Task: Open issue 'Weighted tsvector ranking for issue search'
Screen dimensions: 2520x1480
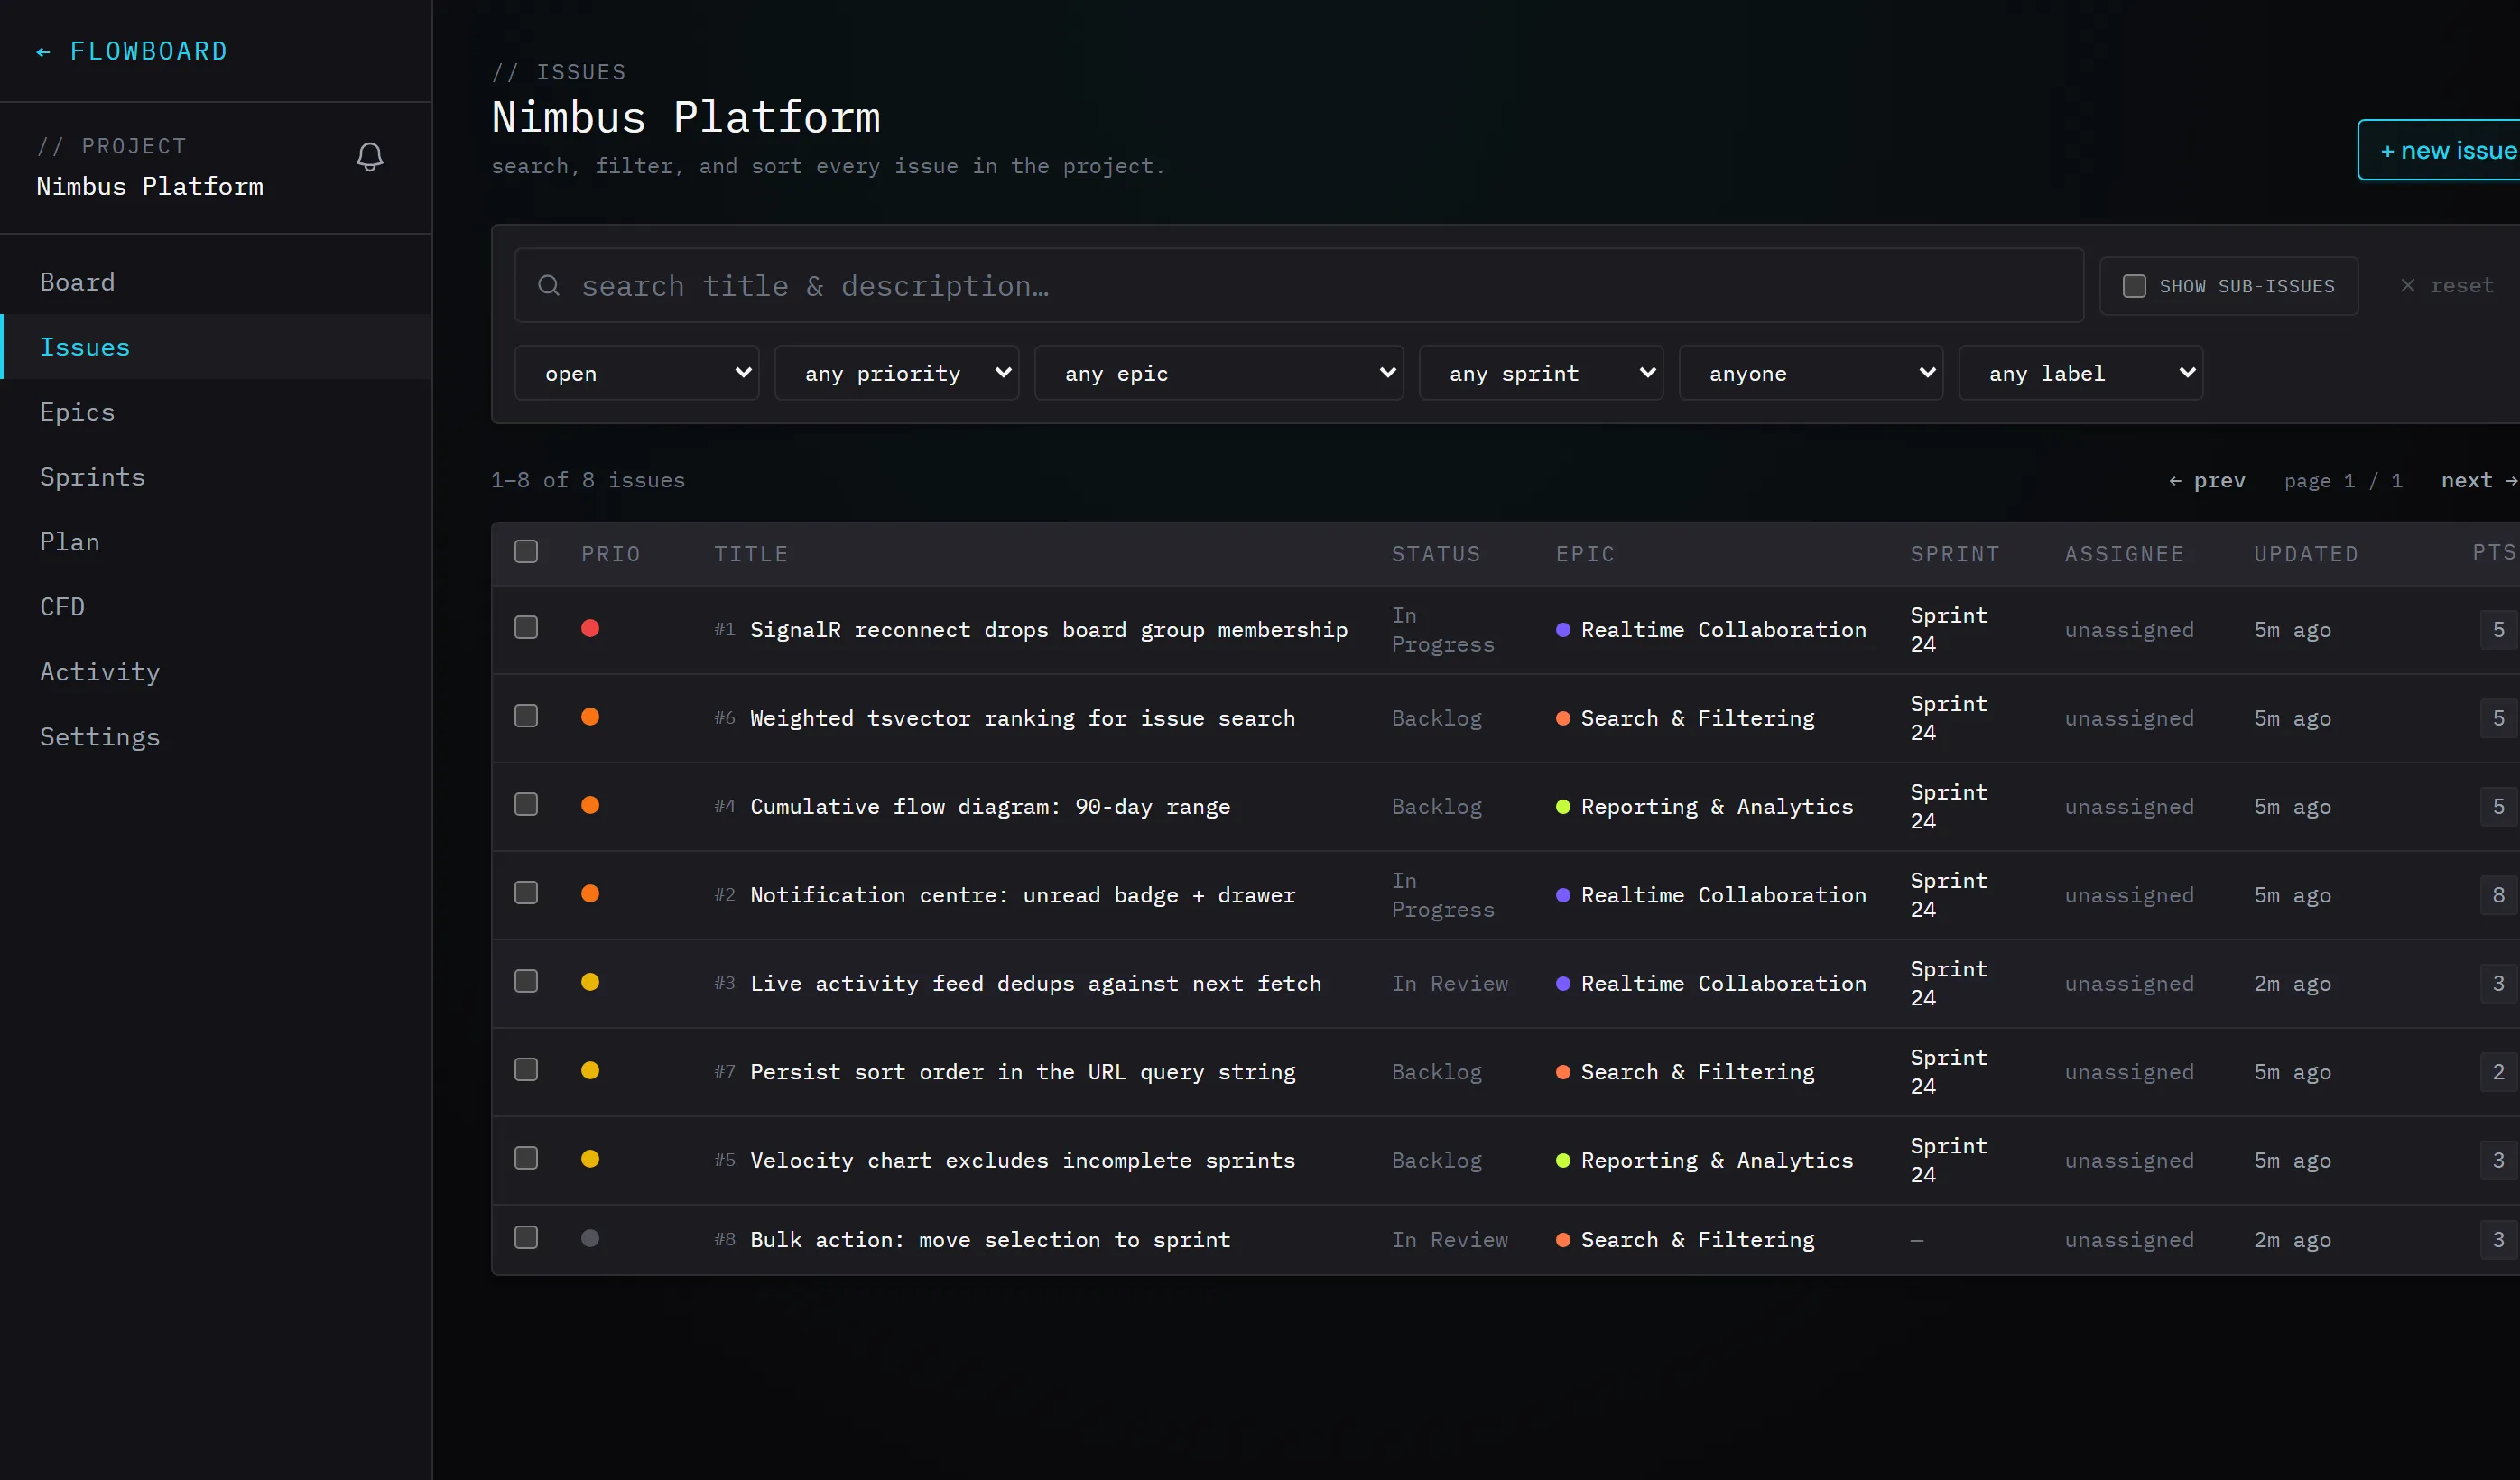Action: [x=1022, y=718]
